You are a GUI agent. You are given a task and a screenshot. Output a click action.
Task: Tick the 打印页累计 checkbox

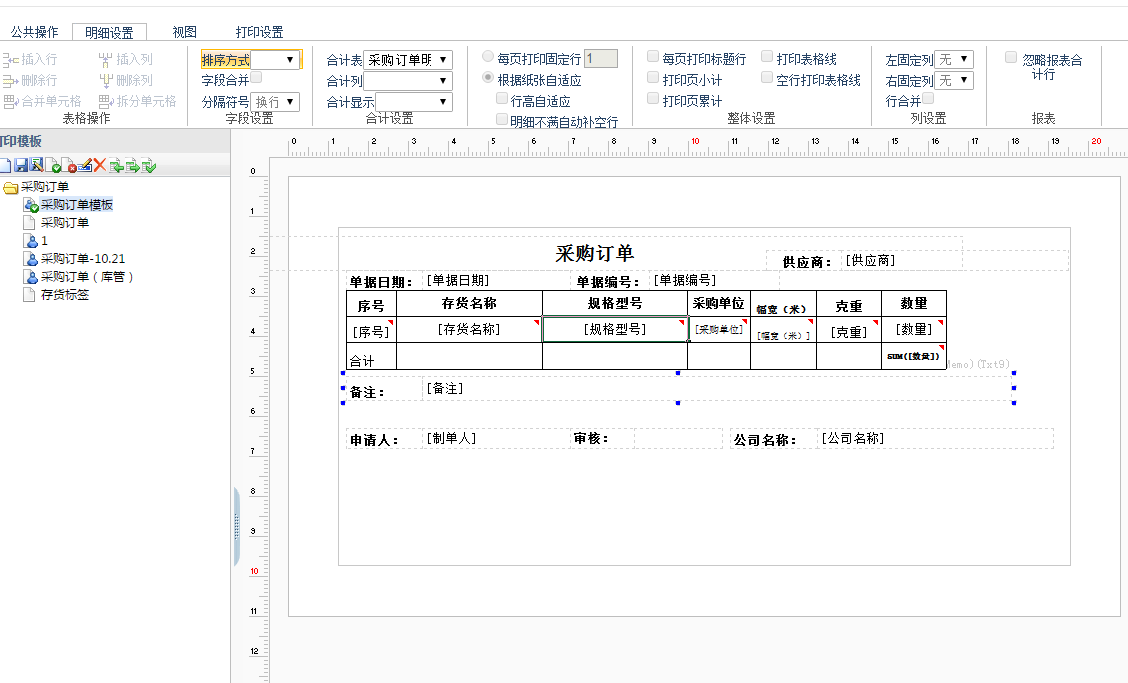click(653, 98)
